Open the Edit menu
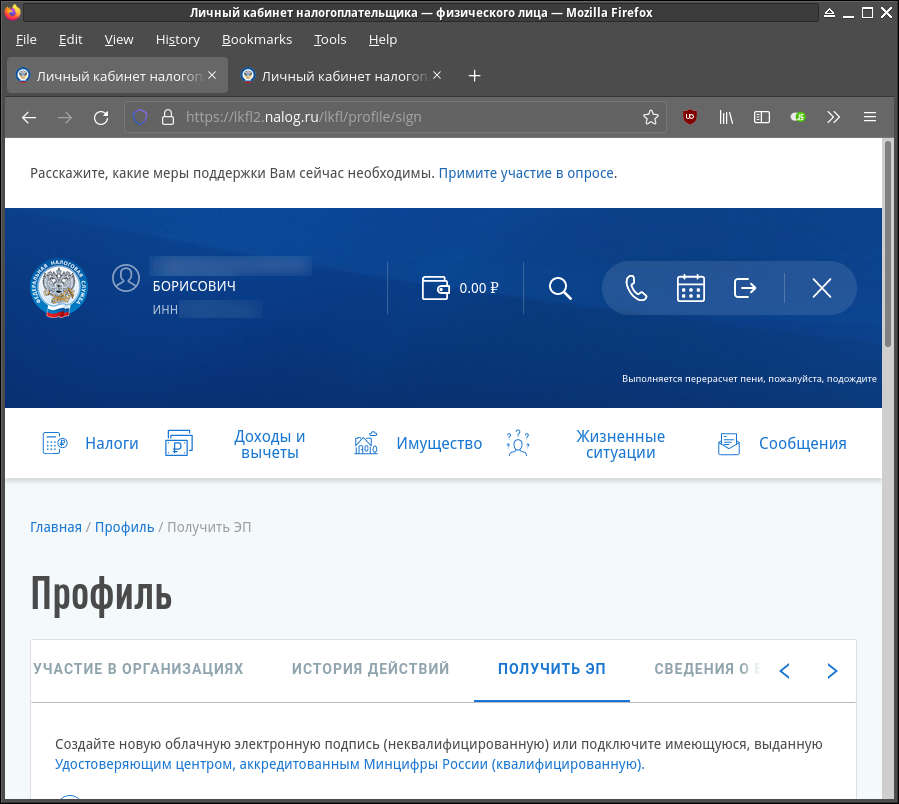 (71, 40)
